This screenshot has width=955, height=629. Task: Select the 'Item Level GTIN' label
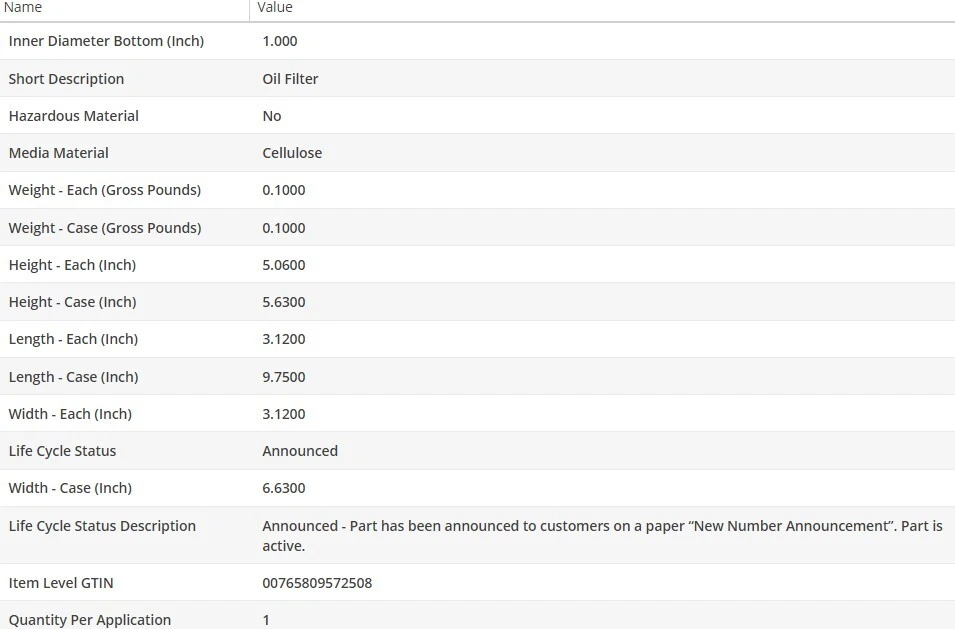pos(61,583)
